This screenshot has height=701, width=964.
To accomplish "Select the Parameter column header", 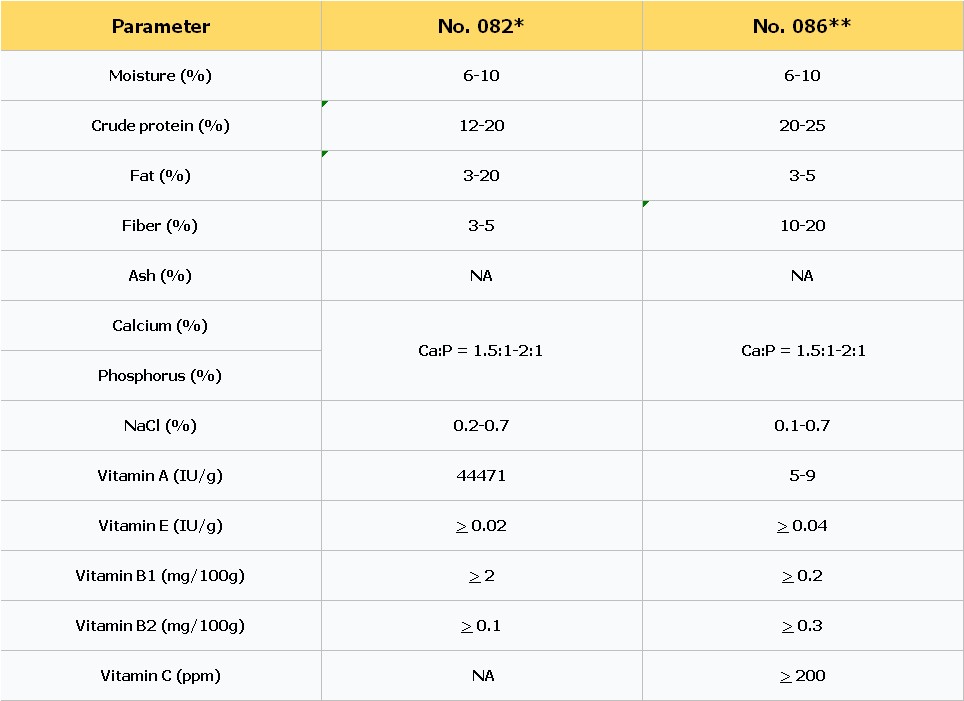I will [x=160, y=26].
